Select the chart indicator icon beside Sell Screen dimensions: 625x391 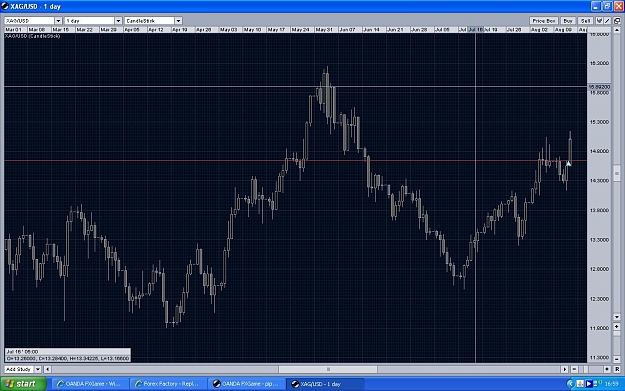point(599,21)
